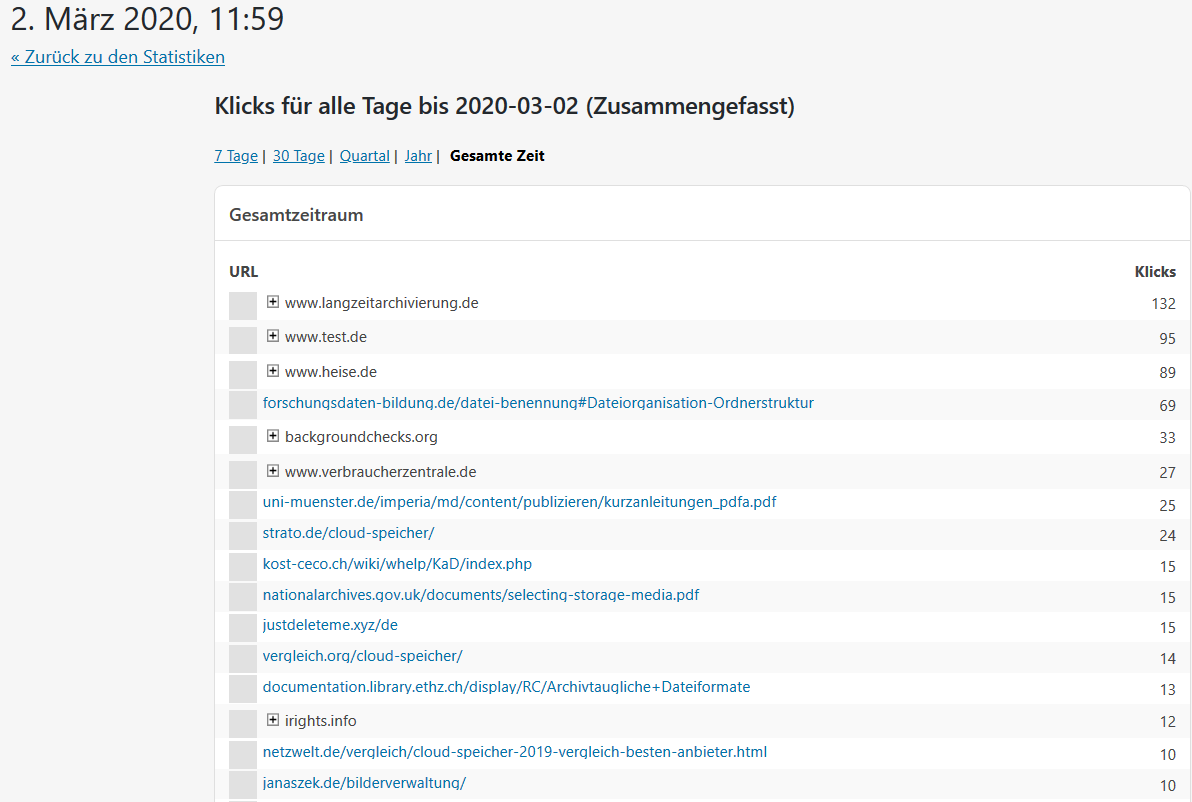Open the vergleich.org/cloud-speicher link
The width and height of the screenshot is (1192, 802).
pos(362,656)
